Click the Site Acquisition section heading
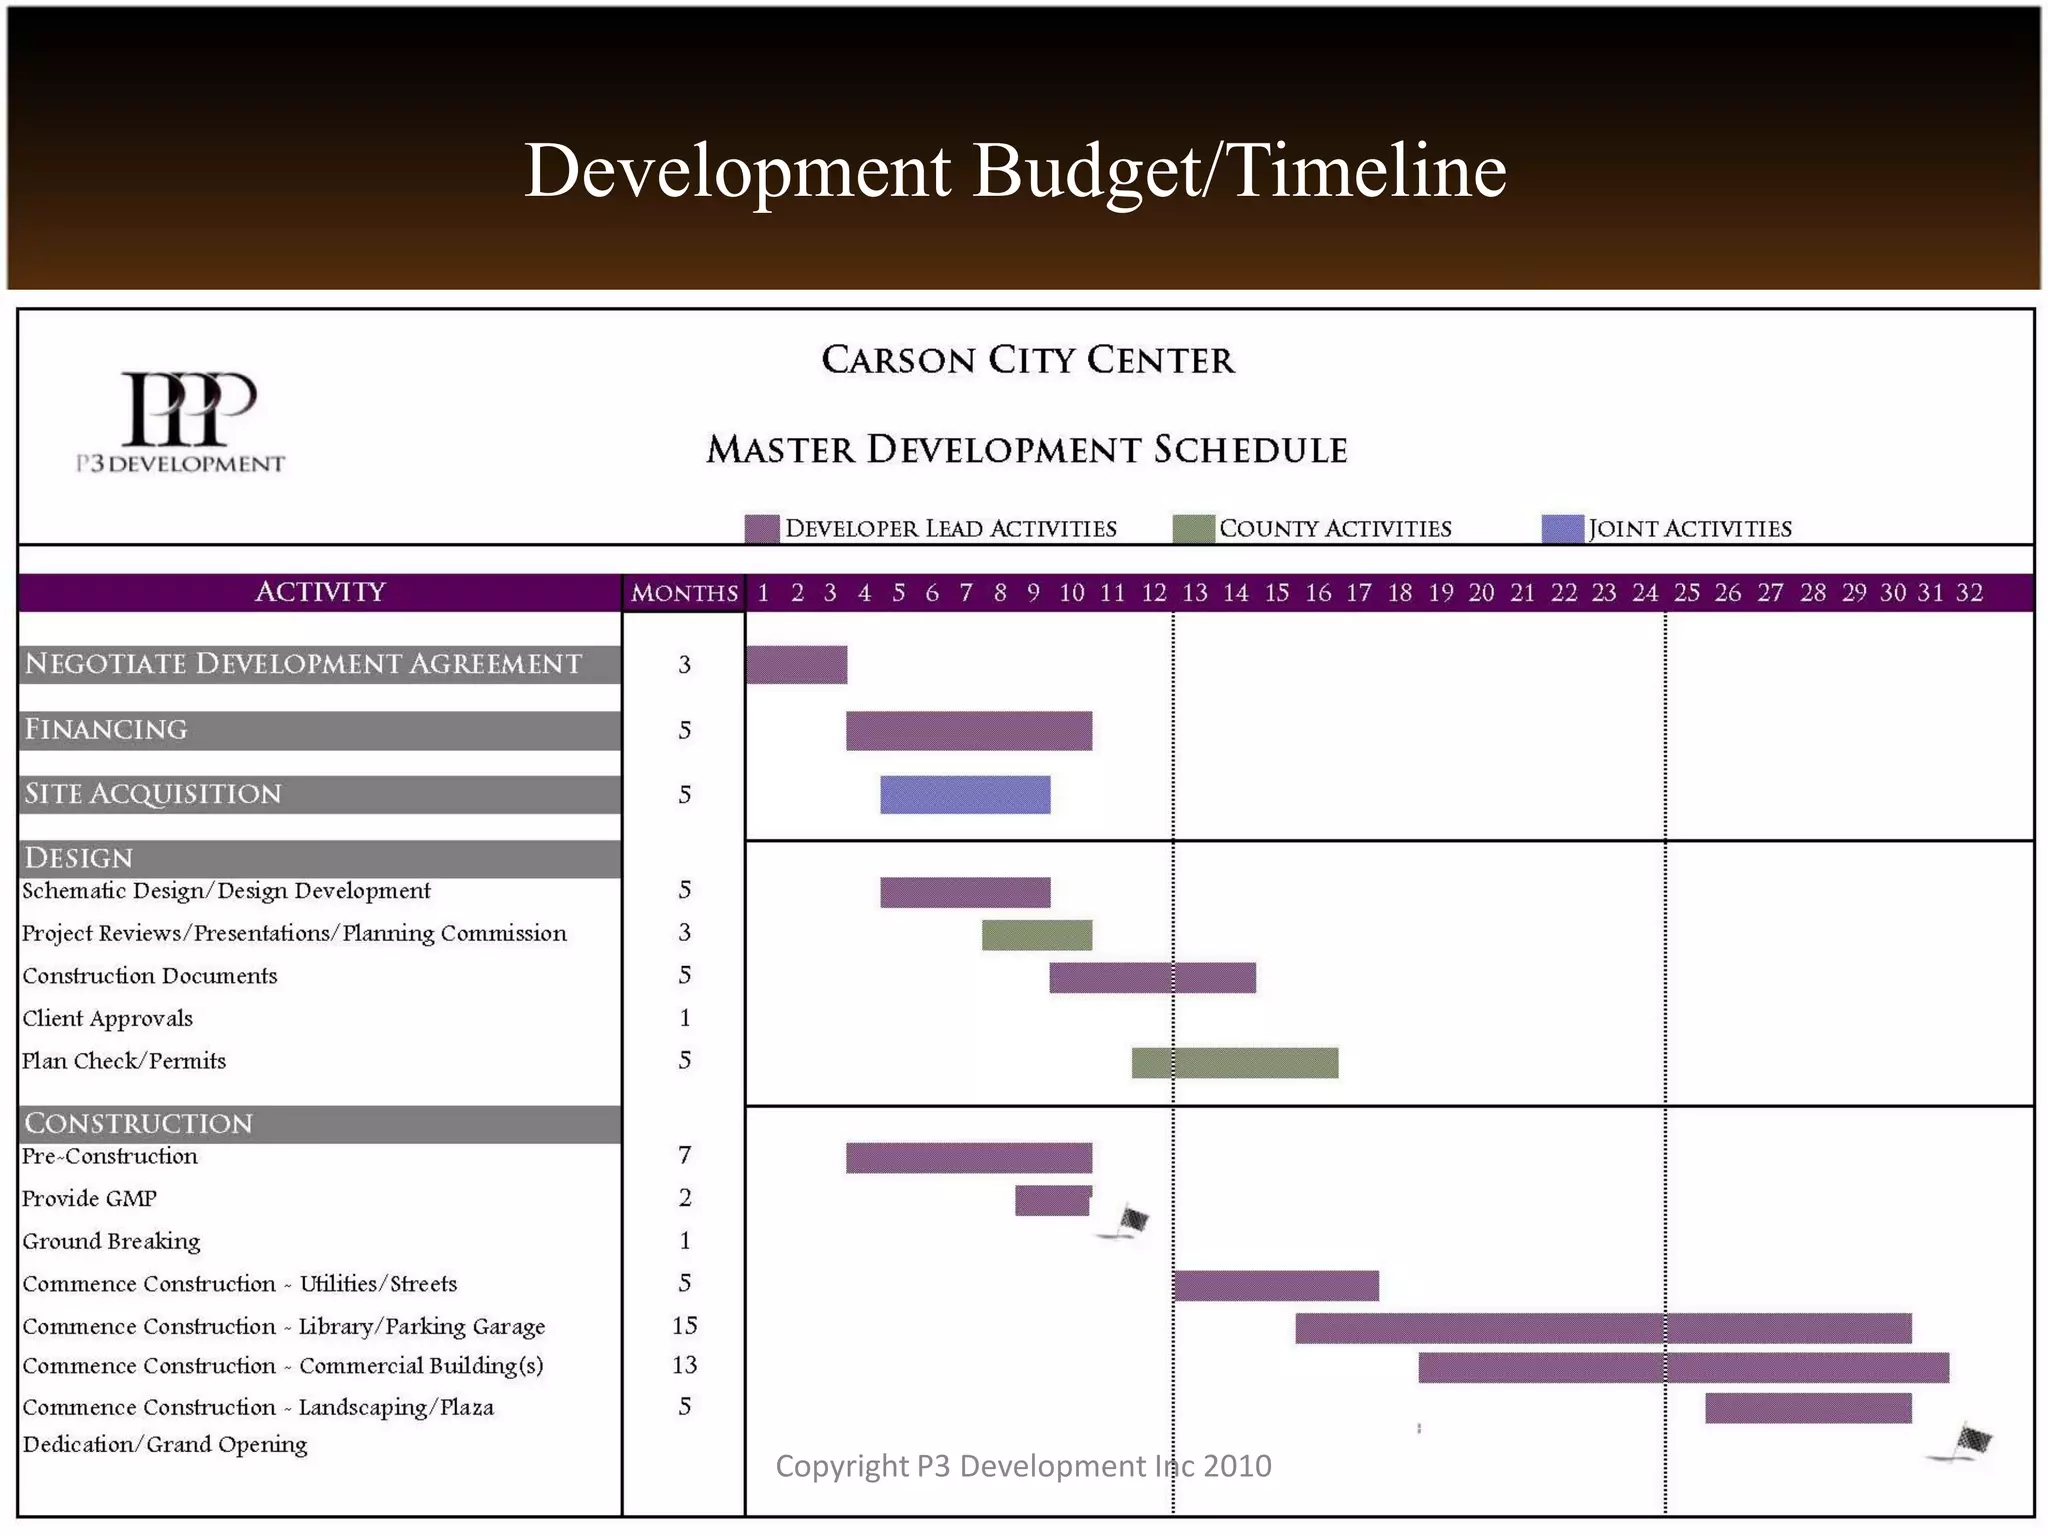 point(320,795)
